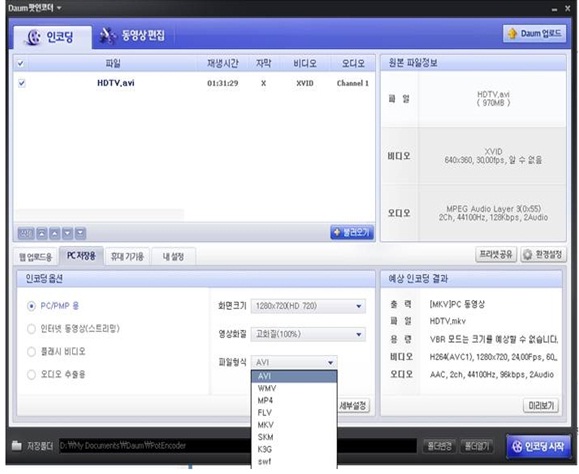Move file up one position
Image resolution: width=579 pixels, height=474 pixels.
point(55,233)
